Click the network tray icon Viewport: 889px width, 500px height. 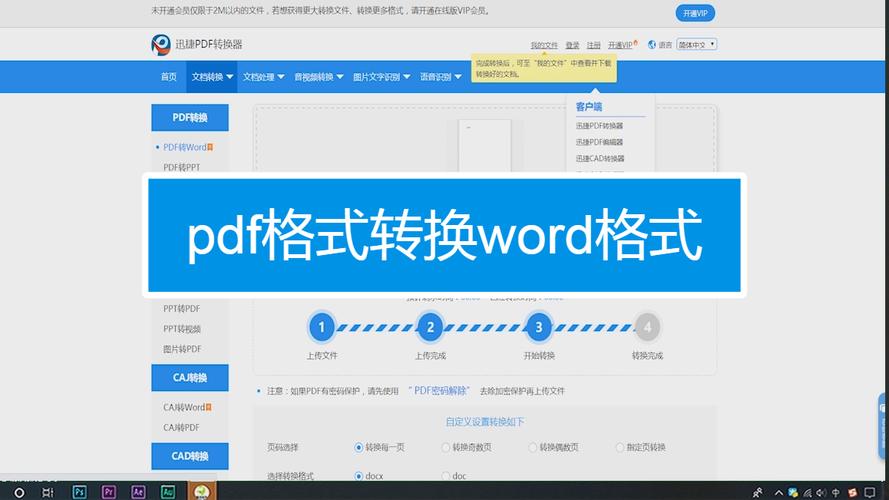[x=807, y=493]
